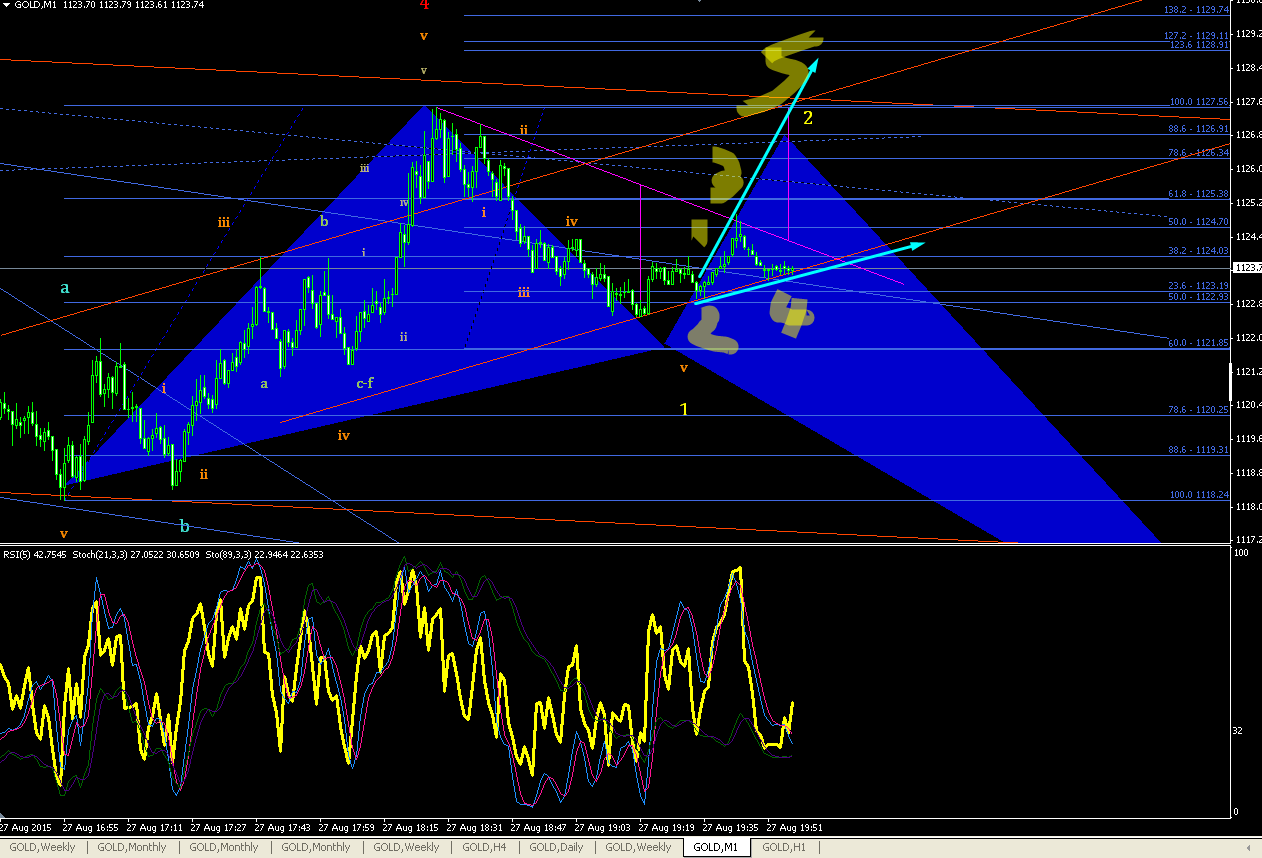Select the yellow 1 text label

[684, 409]
